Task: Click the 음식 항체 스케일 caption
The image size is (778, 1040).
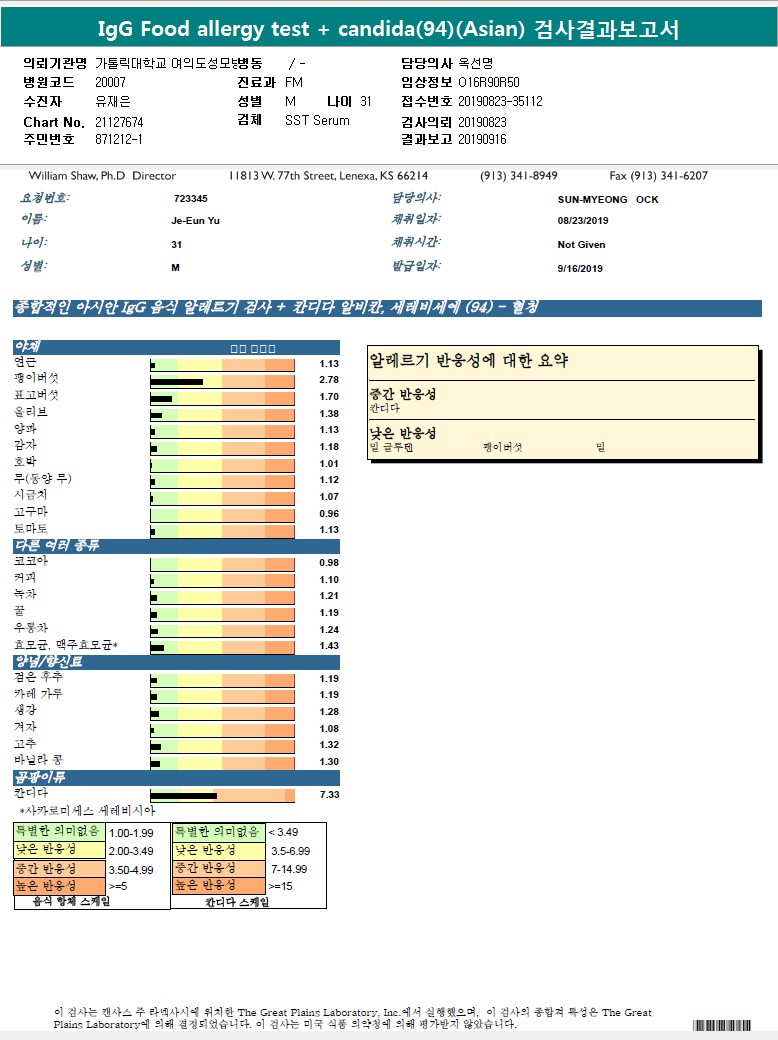Action: 72,901
